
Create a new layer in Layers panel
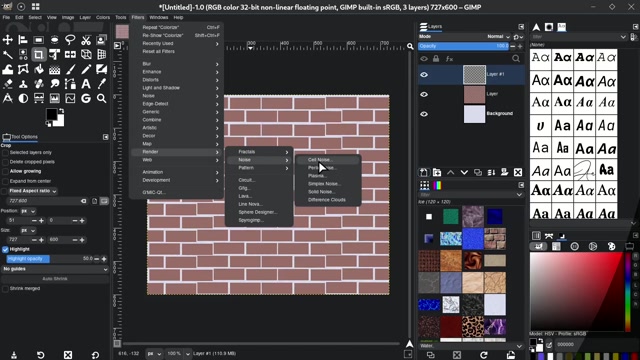[424, 172]
